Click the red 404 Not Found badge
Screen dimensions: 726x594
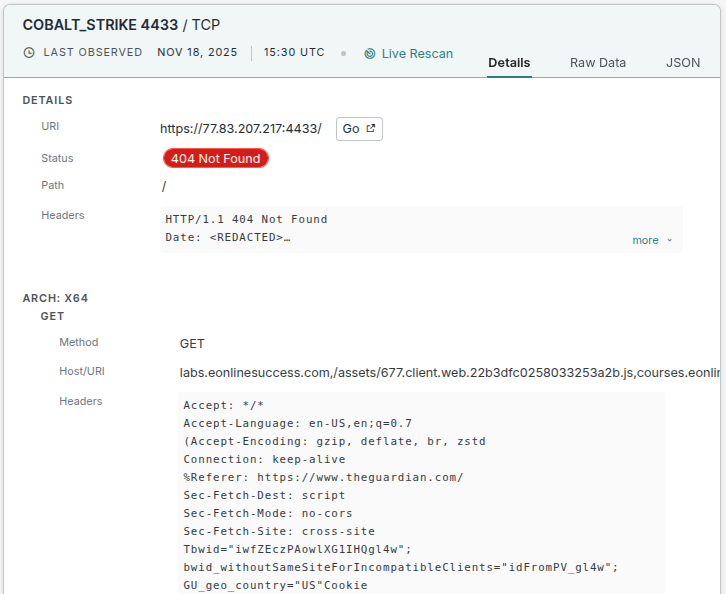[x=215, y=158]
